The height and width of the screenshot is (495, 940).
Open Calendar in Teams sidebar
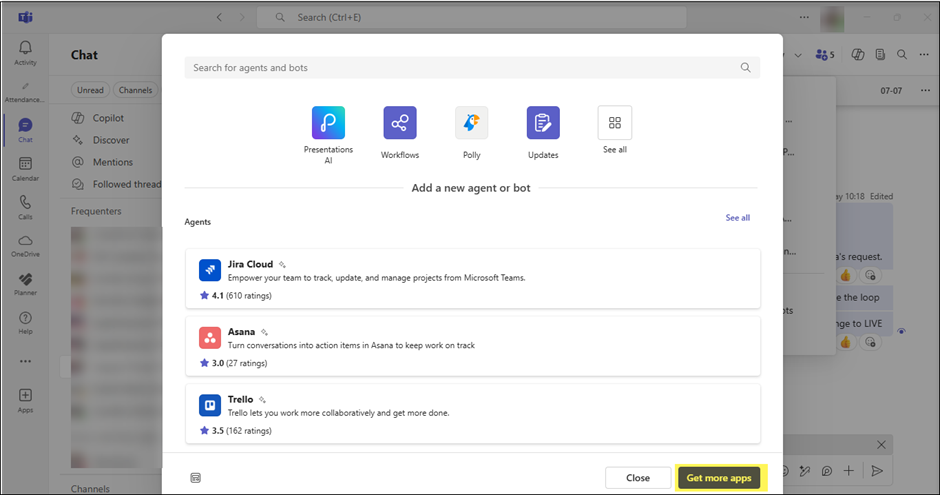pyautogui.click(x=25, y=169)
